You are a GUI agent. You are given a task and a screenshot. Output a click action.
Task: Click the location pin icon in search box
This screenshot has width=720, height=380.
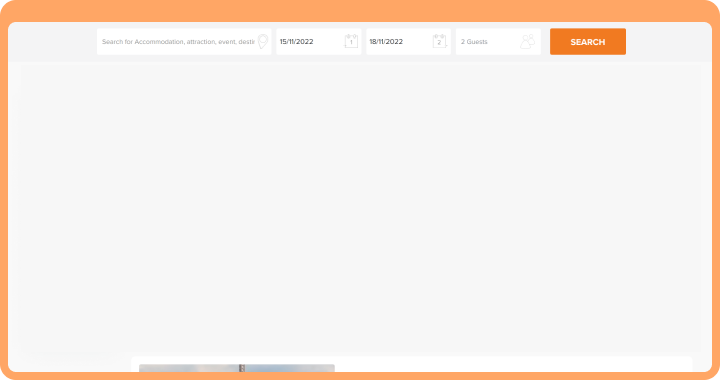pos(263,41)
